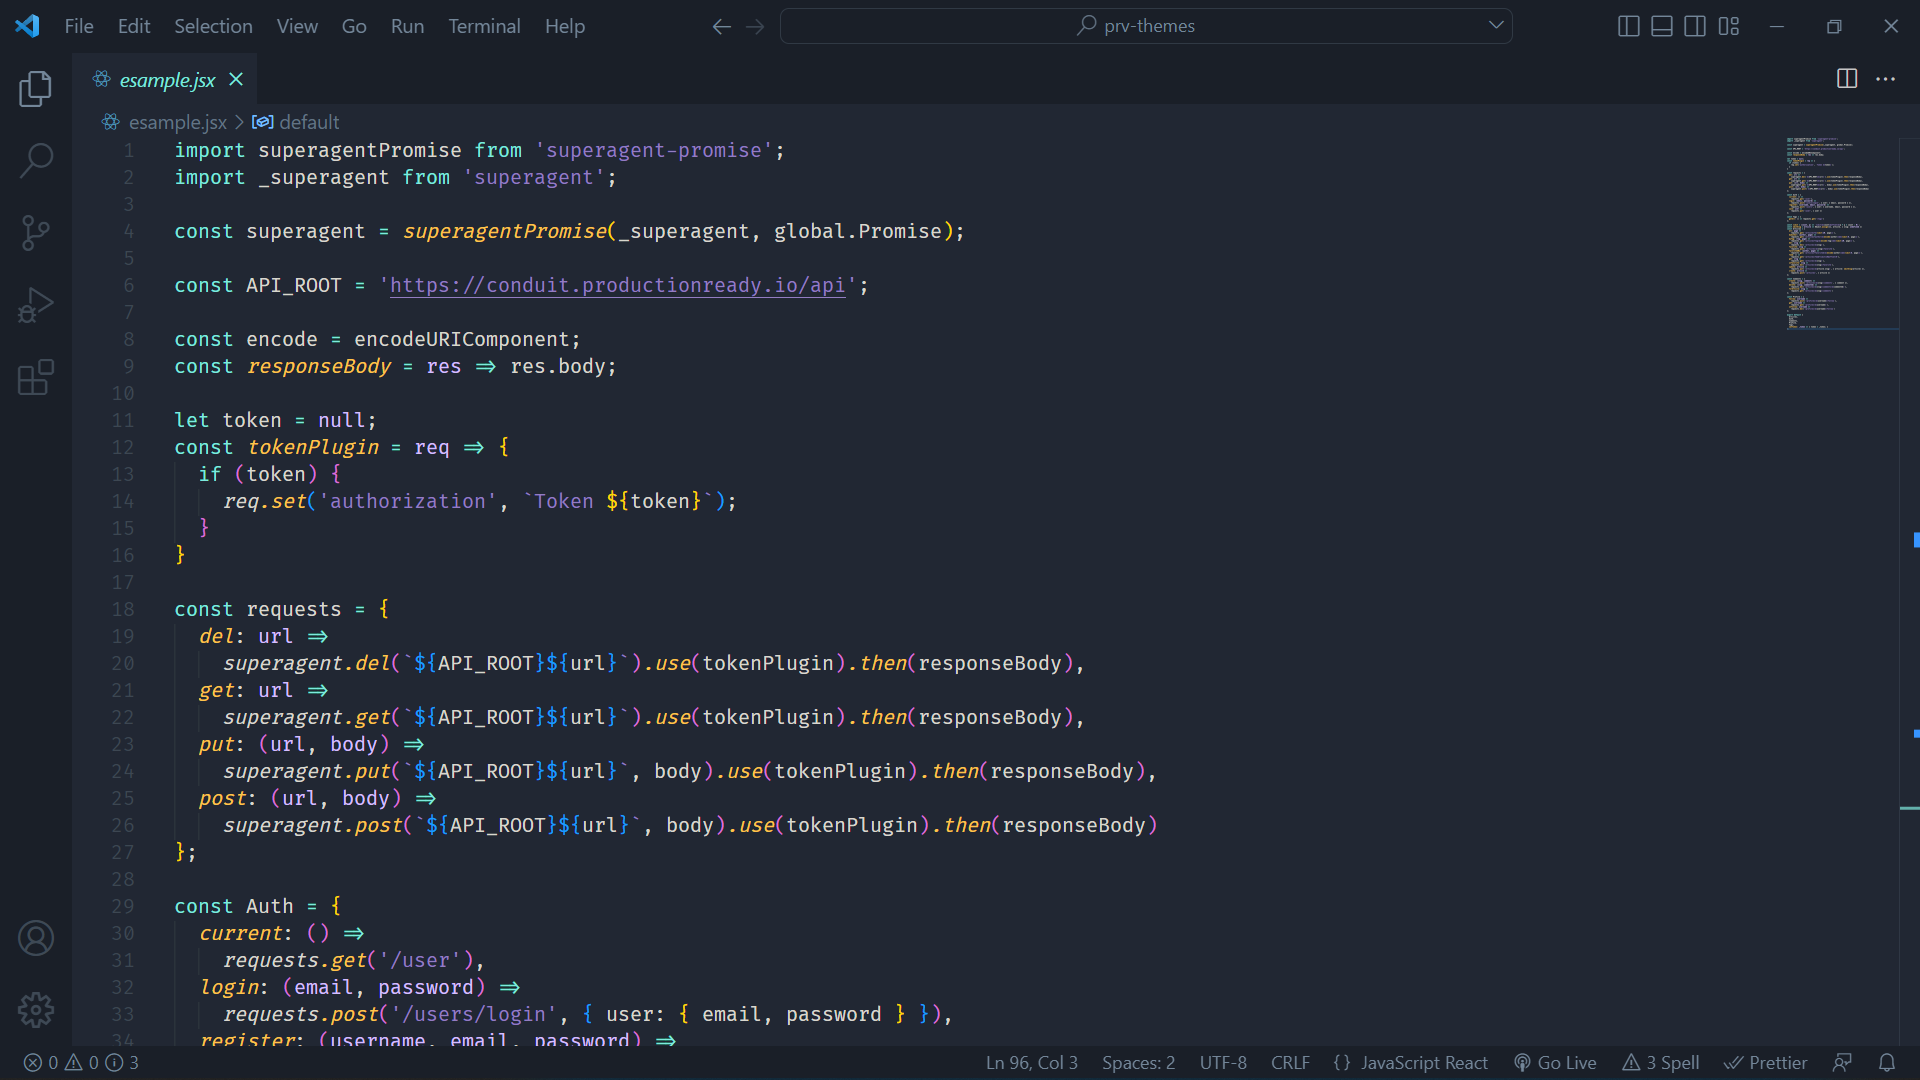
Task: Toggle the primary side bar layout button
Action: (x=1628, y=26)
